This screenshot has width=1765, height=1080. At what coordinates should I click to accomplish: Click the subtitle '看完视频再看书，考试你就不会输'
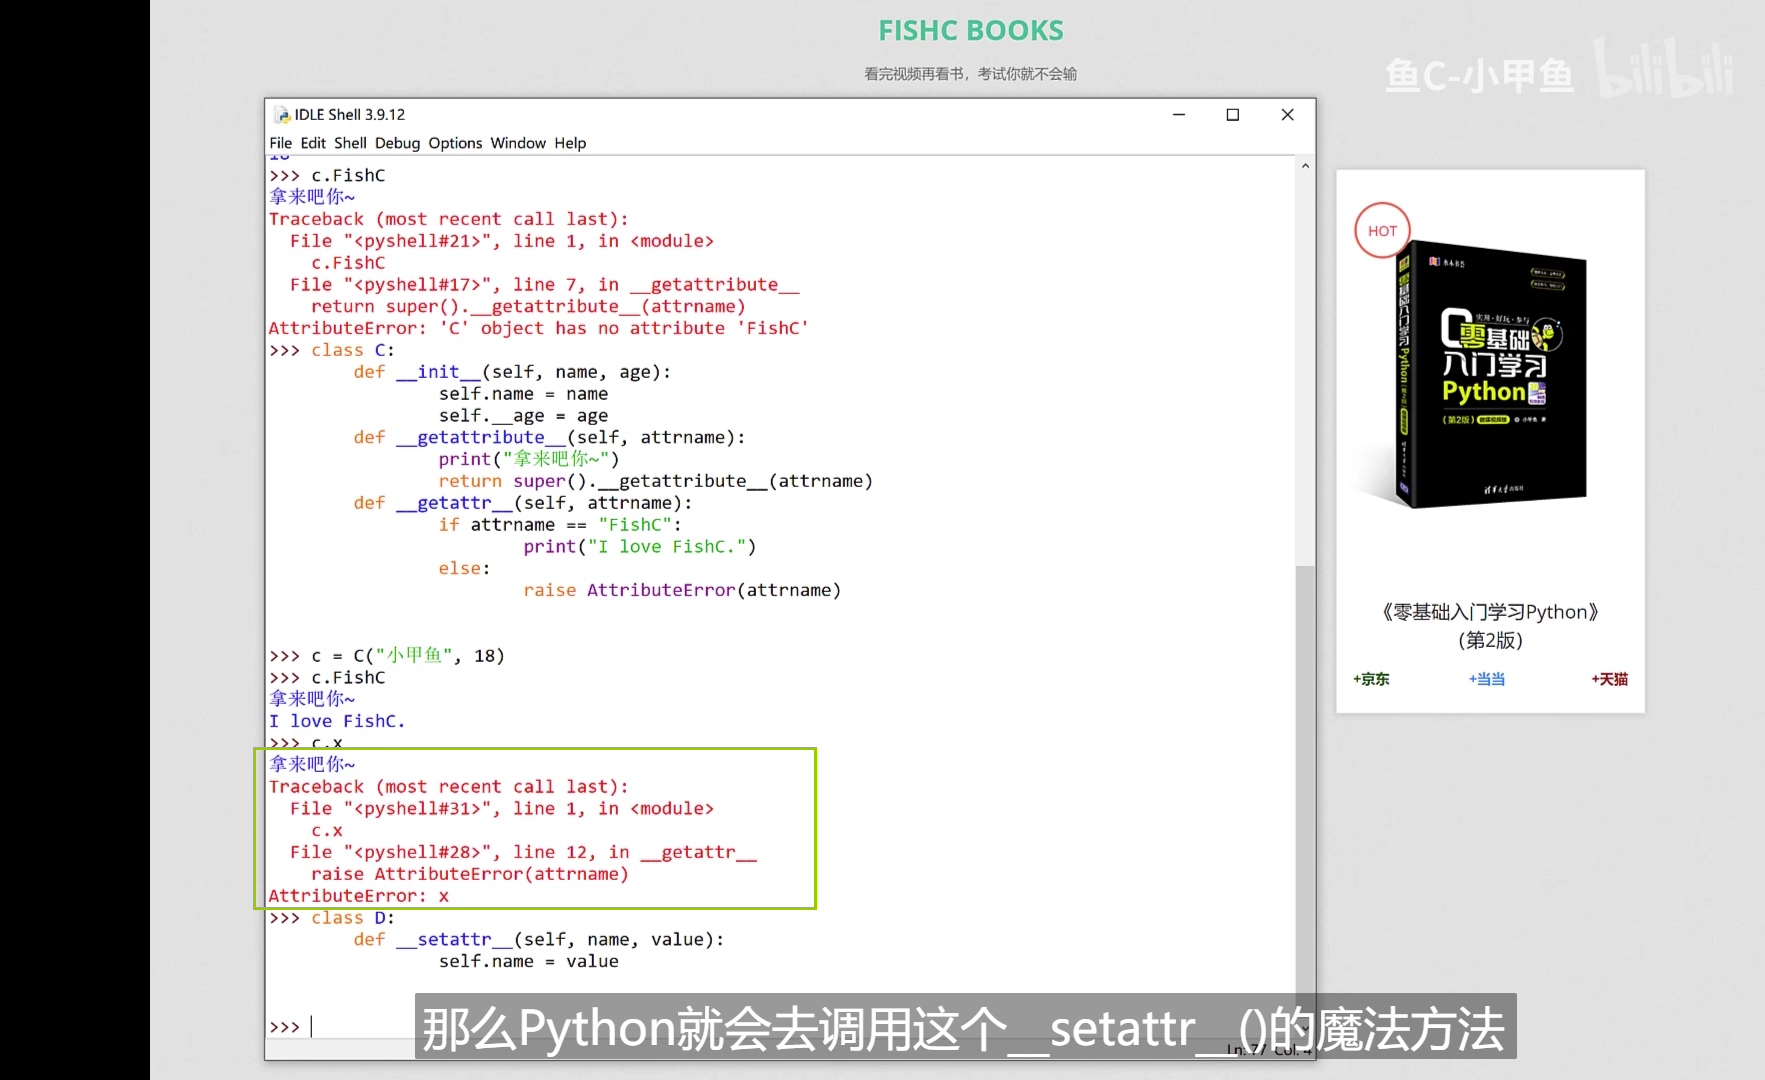point(971,74)
